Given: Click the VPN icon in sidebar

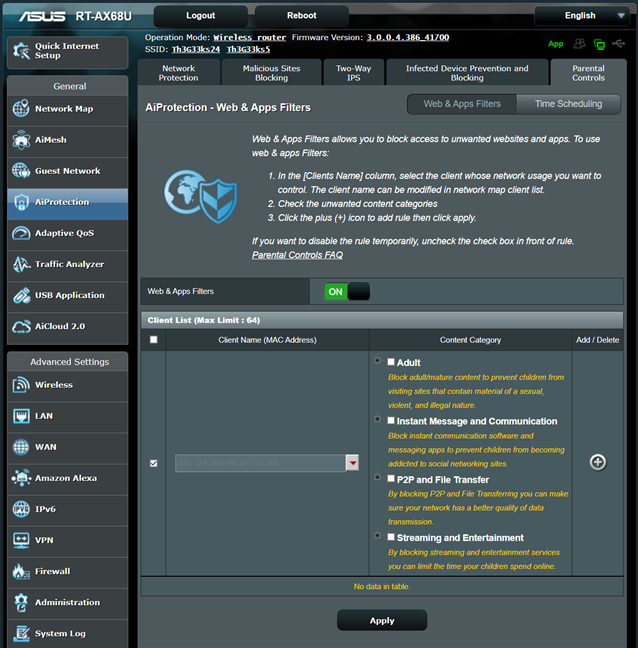Looking at the screenshot, I should (21, 540).
